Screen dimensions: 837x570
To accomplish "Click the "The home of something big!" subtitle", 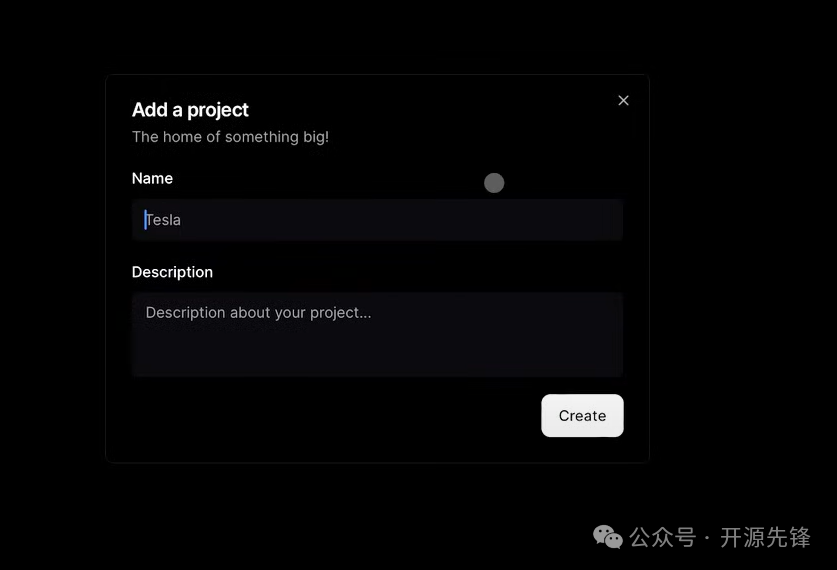I will [x=230, y=137].
